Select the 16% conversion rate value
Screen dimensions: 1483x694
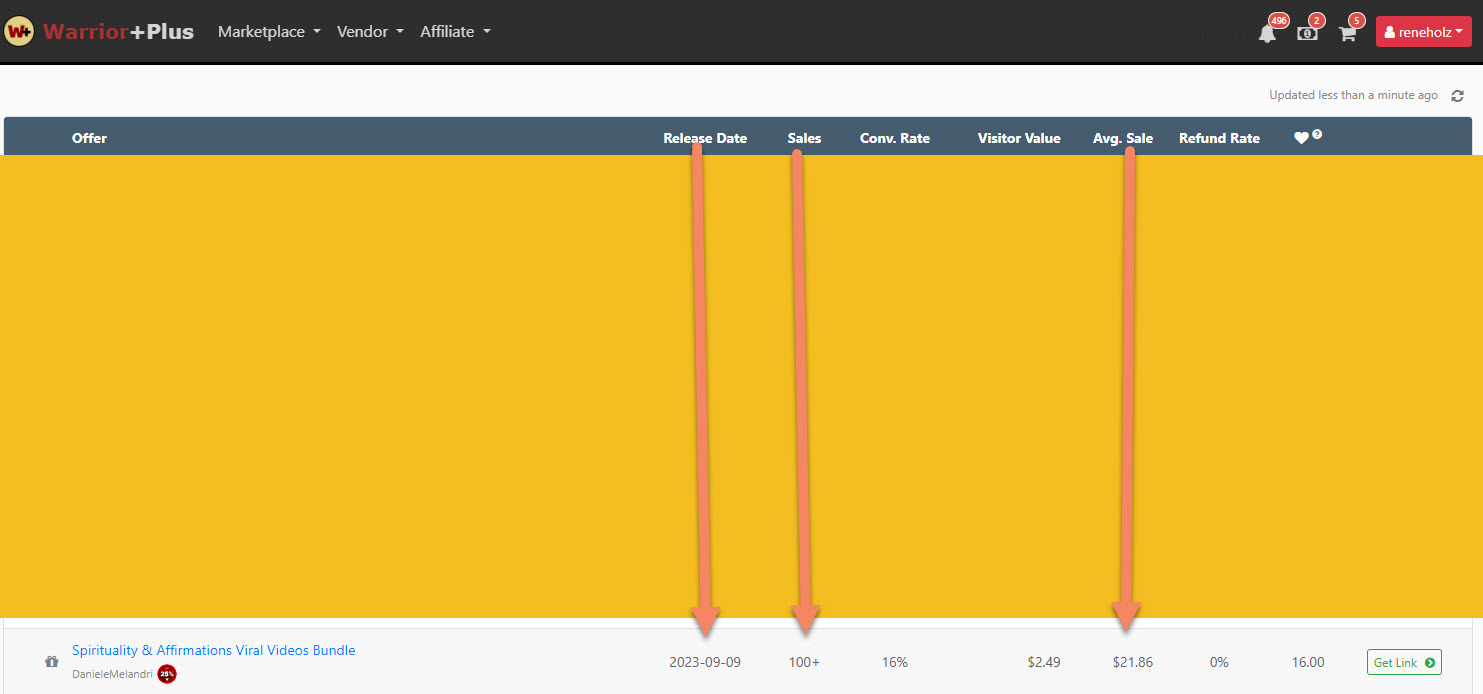895,662
